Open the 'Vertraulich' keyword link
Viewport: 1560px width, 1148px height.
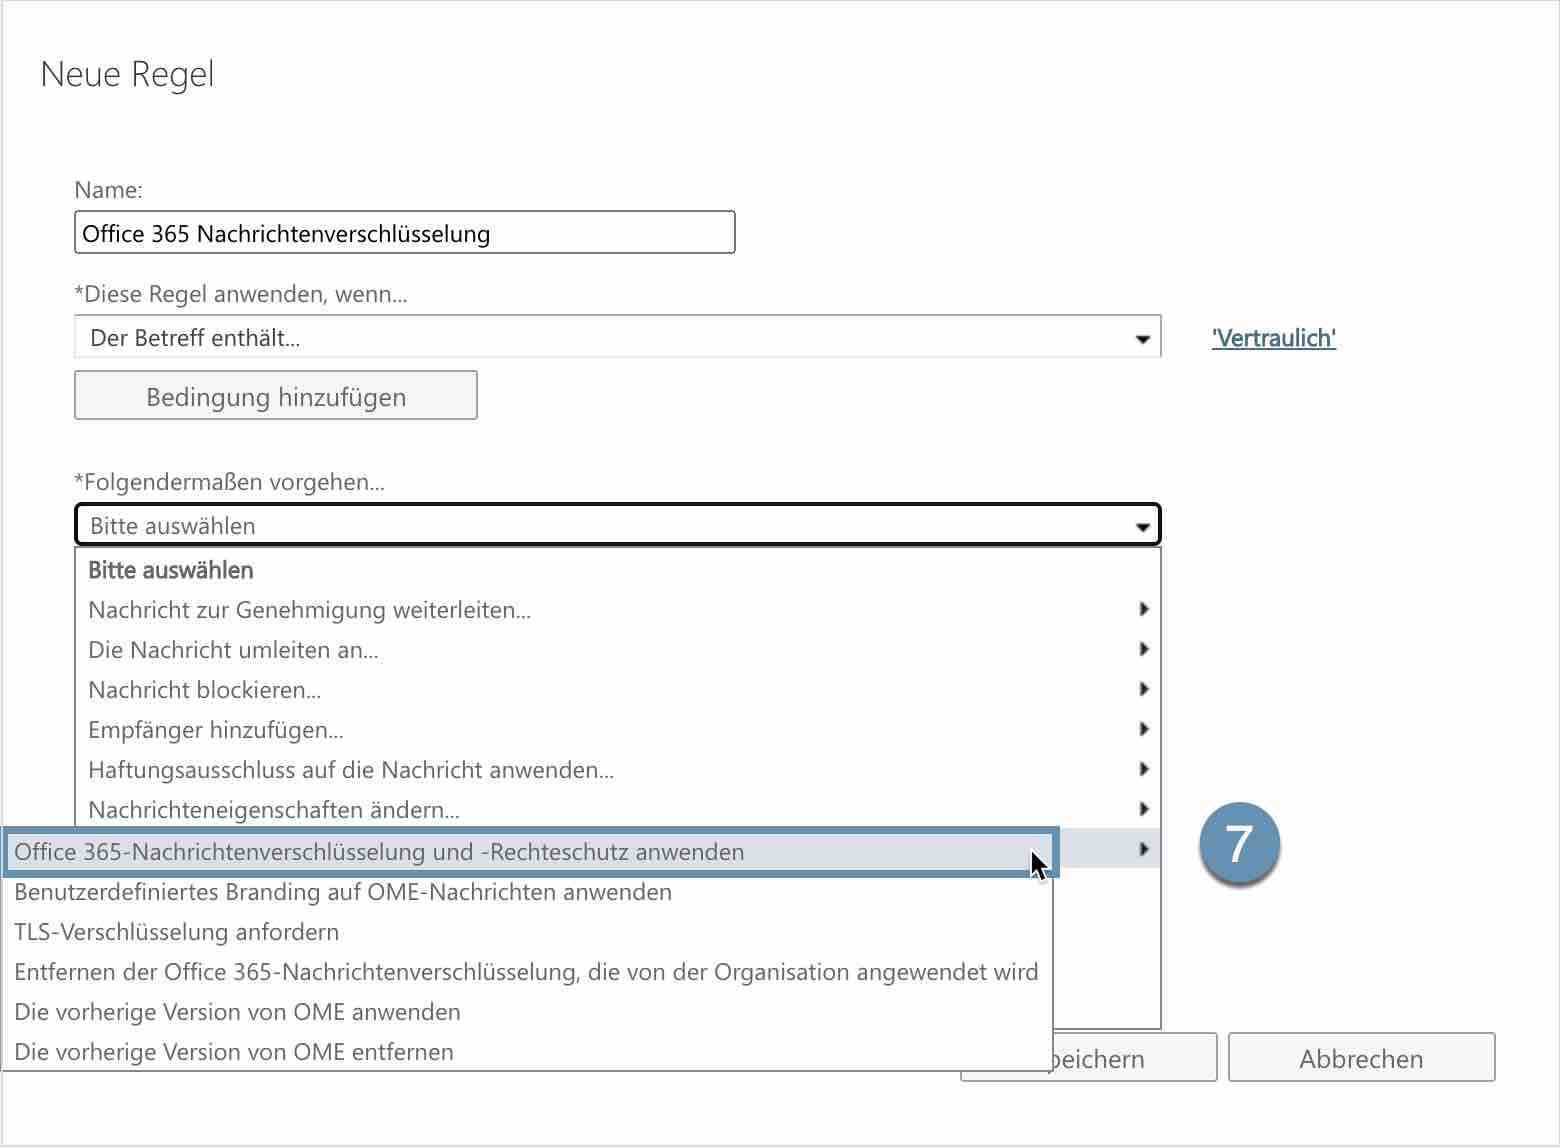tap(1274, 338)
